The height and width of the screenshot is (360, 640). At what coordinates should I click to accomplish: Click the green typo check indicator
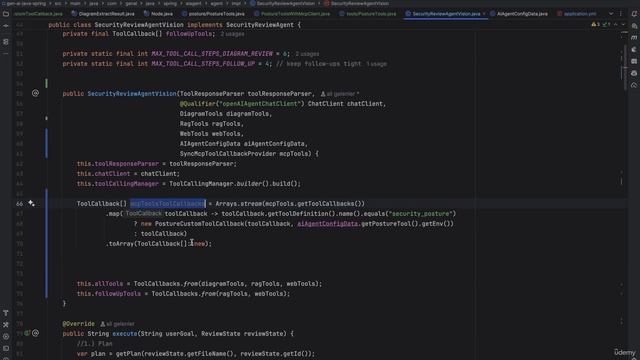(x=607, y=24)
